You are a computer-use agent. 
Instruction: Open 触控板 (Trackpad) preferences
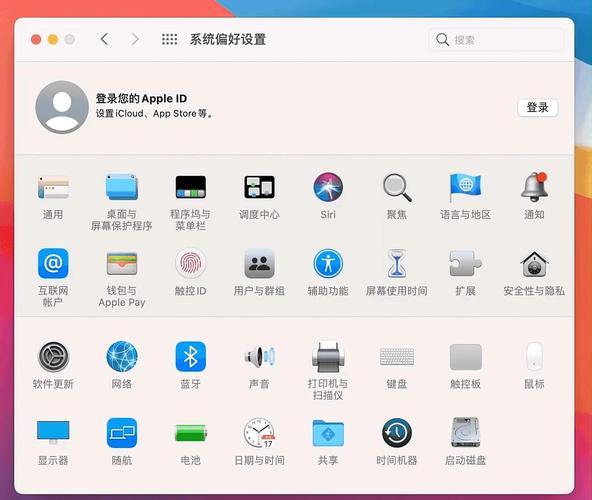click(466, 356)
